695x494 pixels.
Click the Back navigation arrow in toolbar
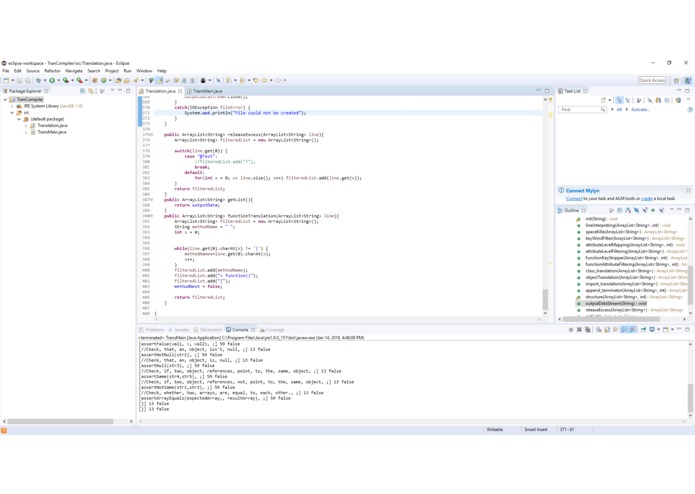265,80
